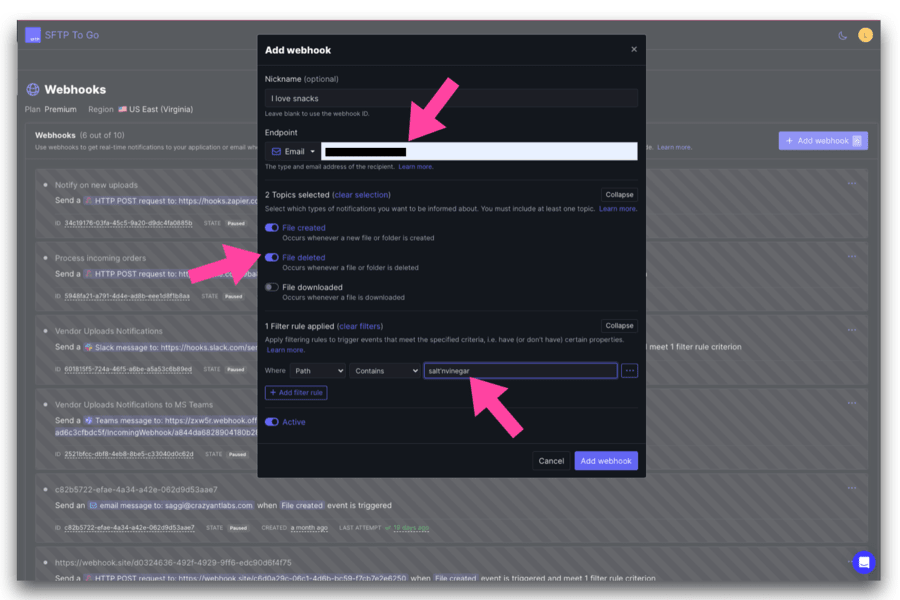900x600 pixels.
Task: Click the user avatar in the top-right corner
Action: click(x=866, y=34)
